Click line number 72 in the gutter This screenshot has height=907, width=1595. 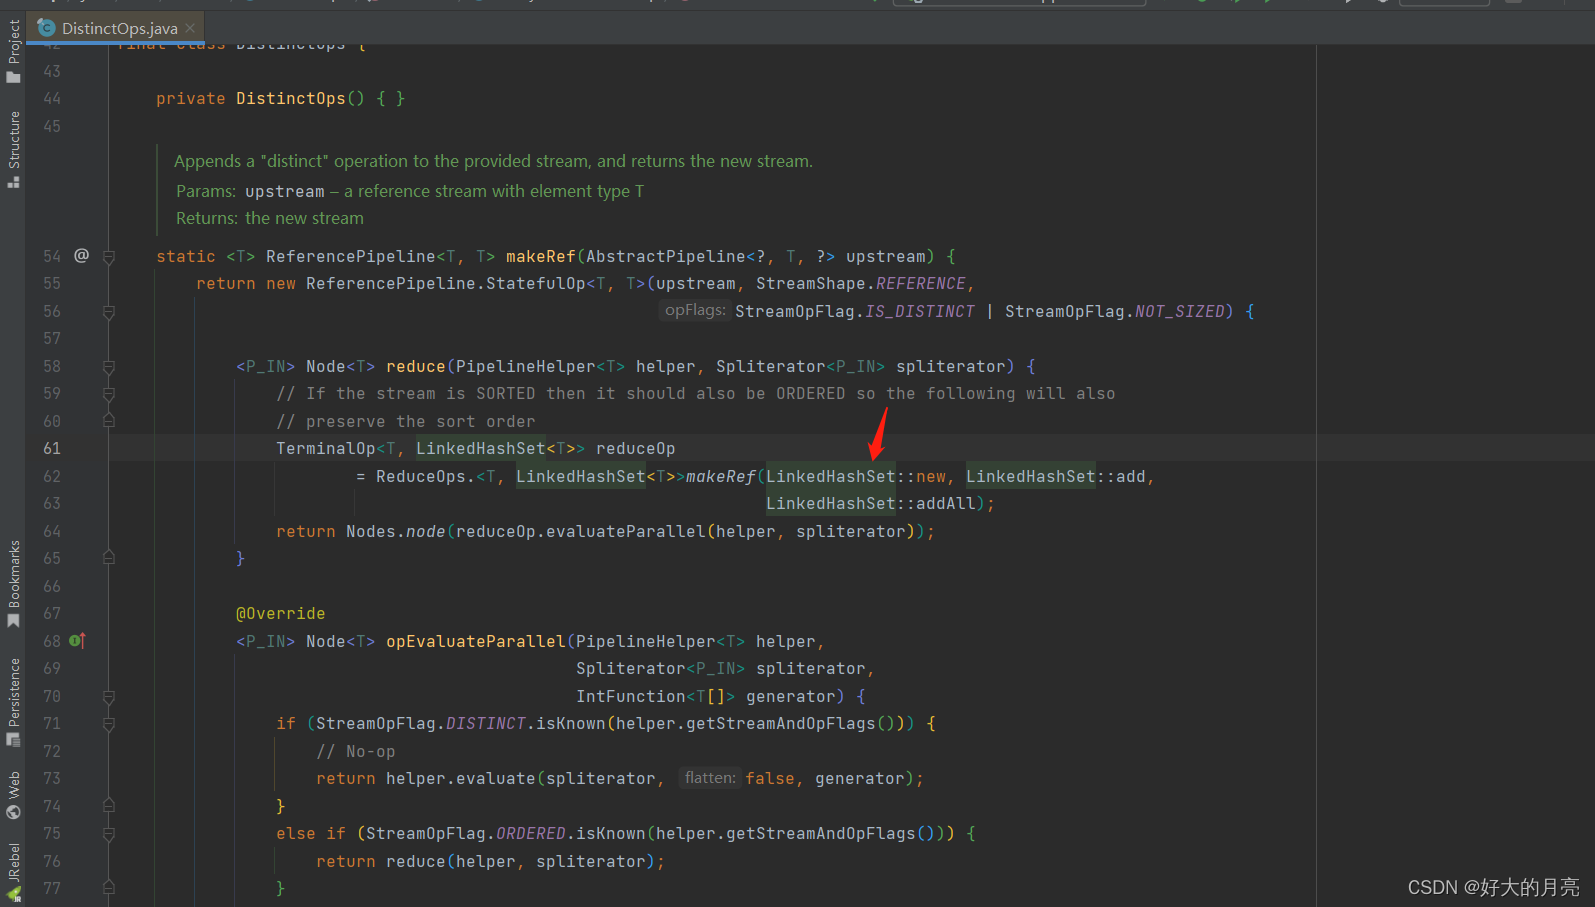click(52, 751)
